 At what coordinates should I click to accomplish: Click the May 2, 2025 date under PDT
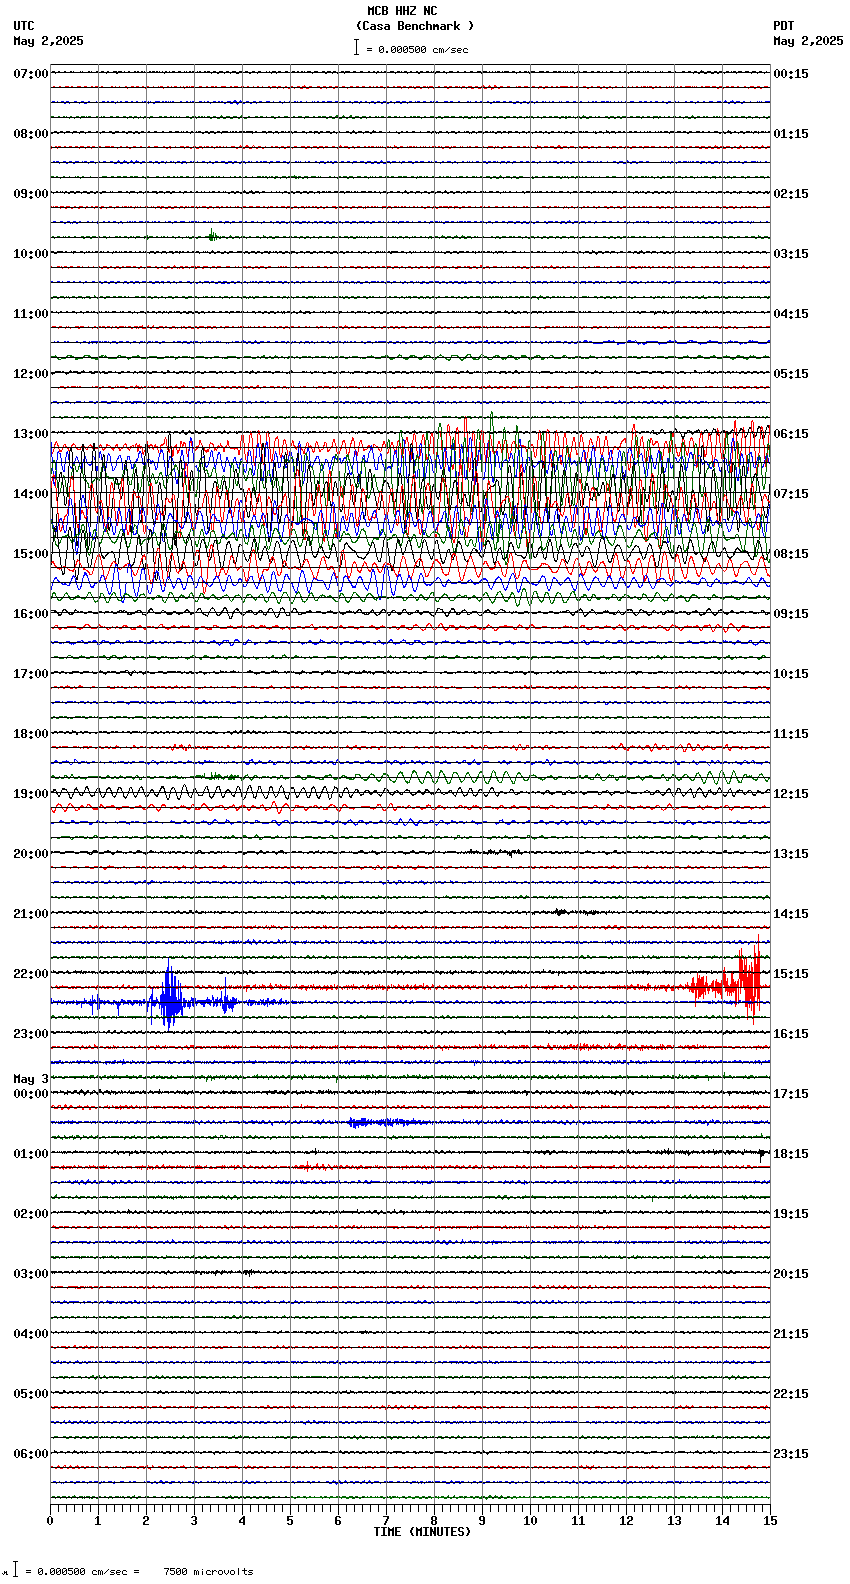click(x=808, y=41)
